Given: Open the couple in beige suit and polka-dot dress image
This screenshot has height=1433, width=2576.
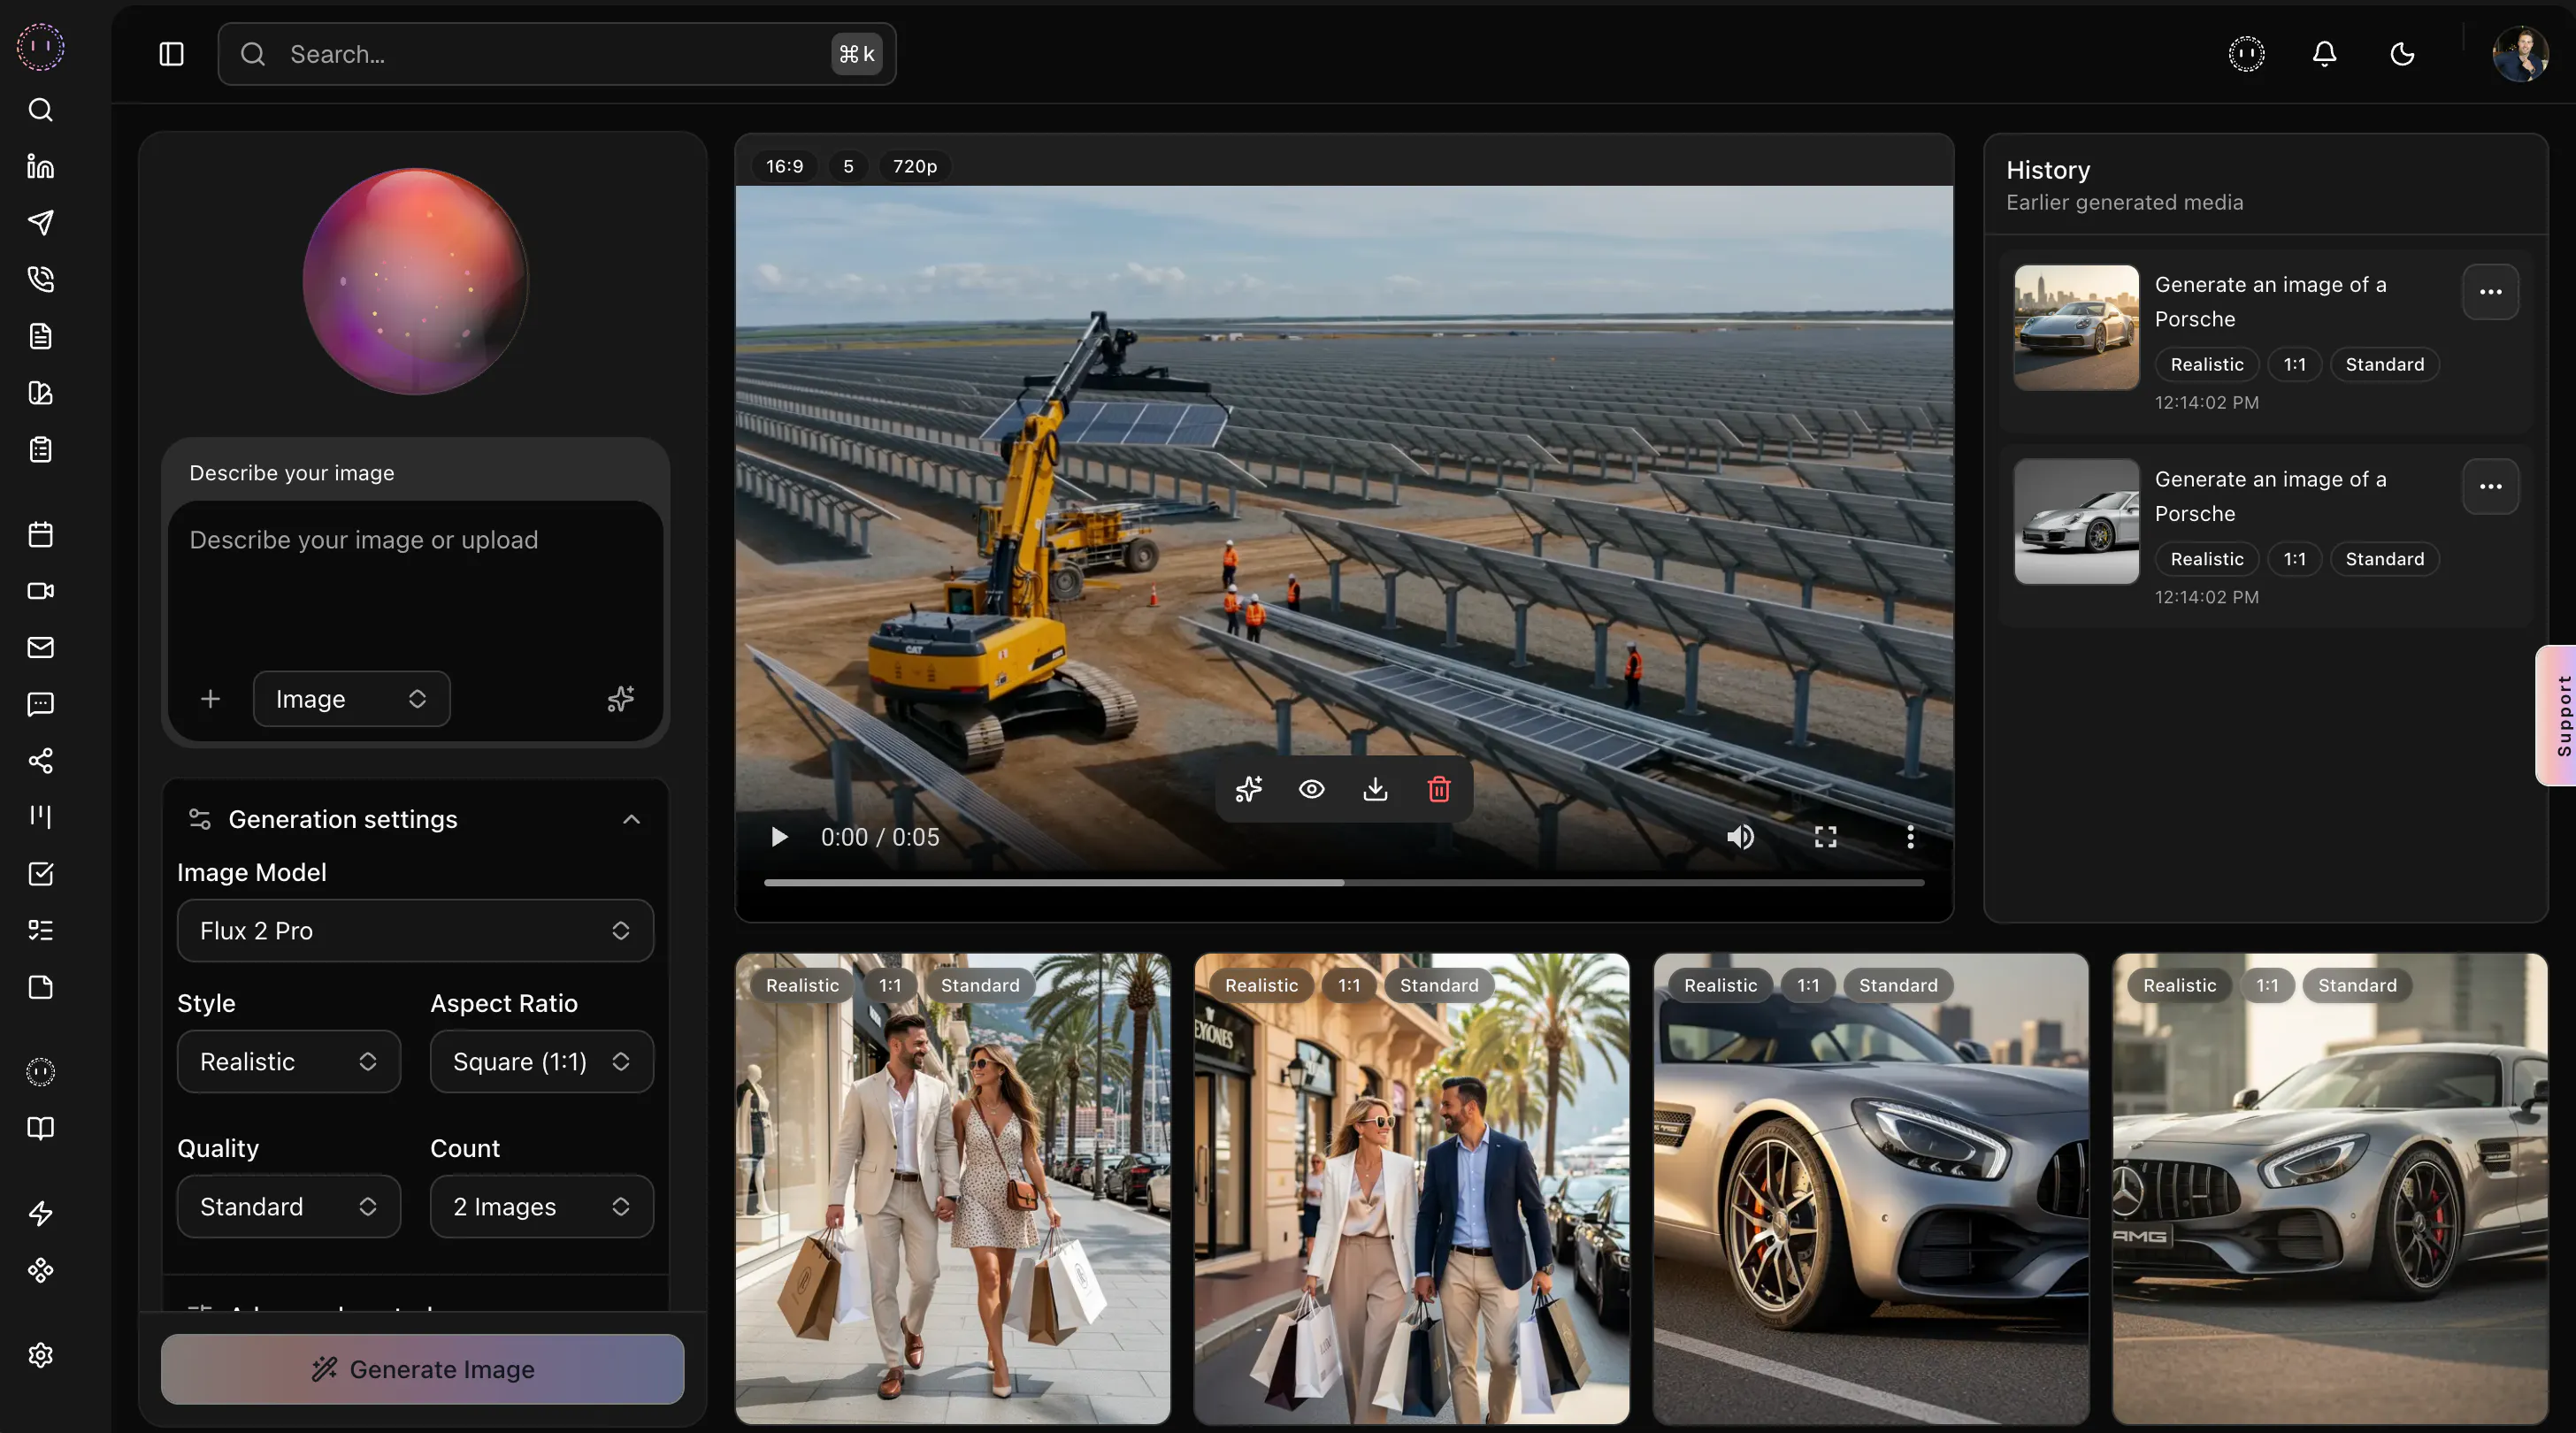Looking at the screenshot, I should (953, 1189).
